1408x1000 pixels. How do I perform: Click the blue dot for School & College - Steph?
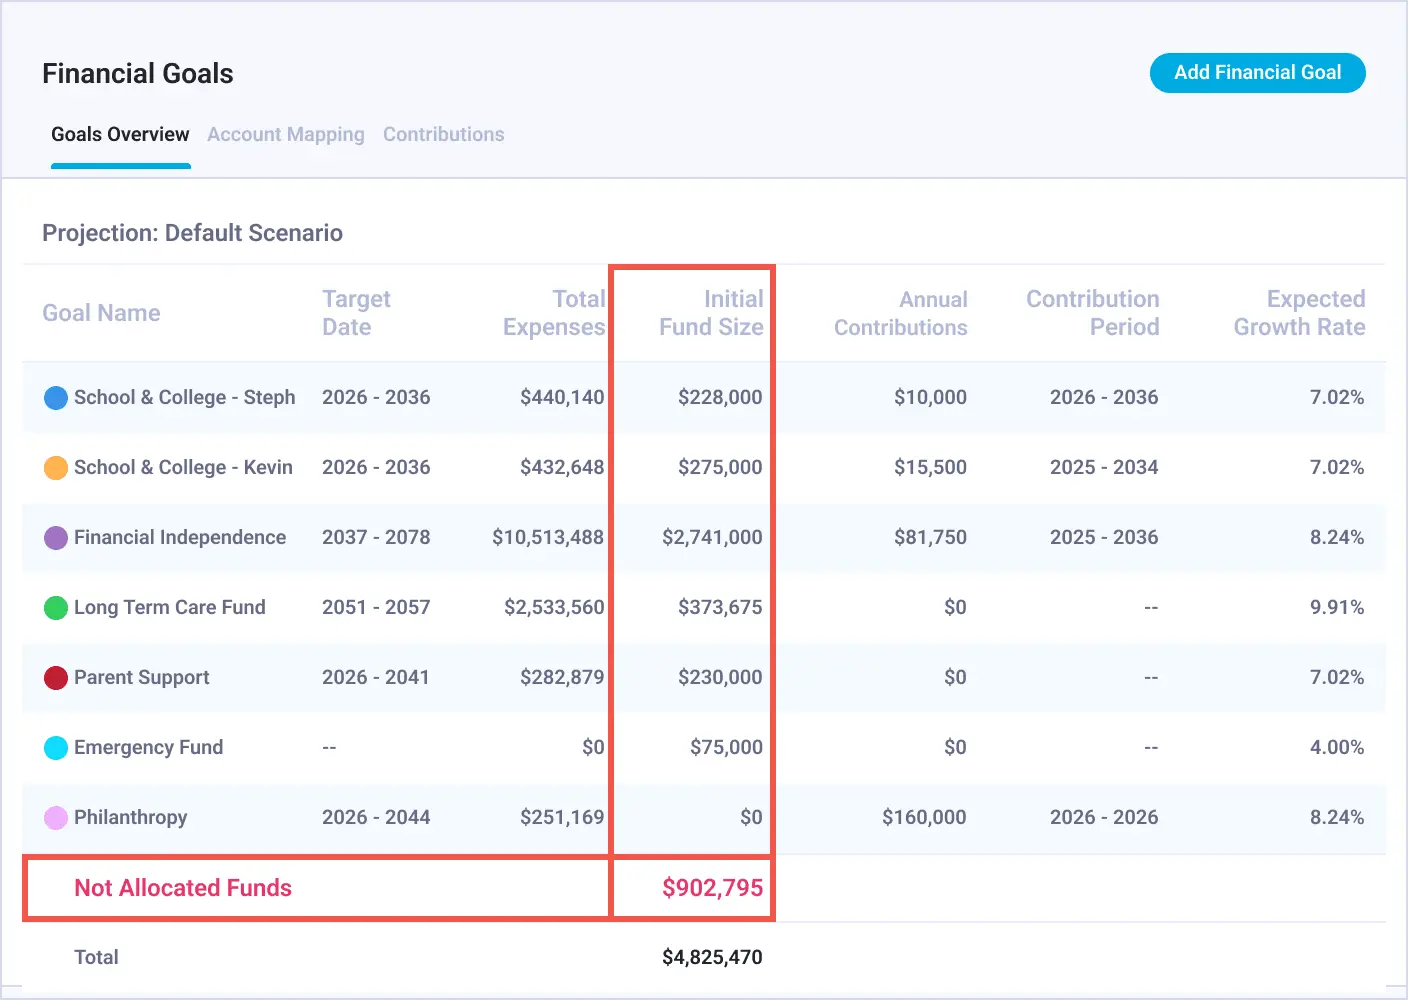click(56, 398)
